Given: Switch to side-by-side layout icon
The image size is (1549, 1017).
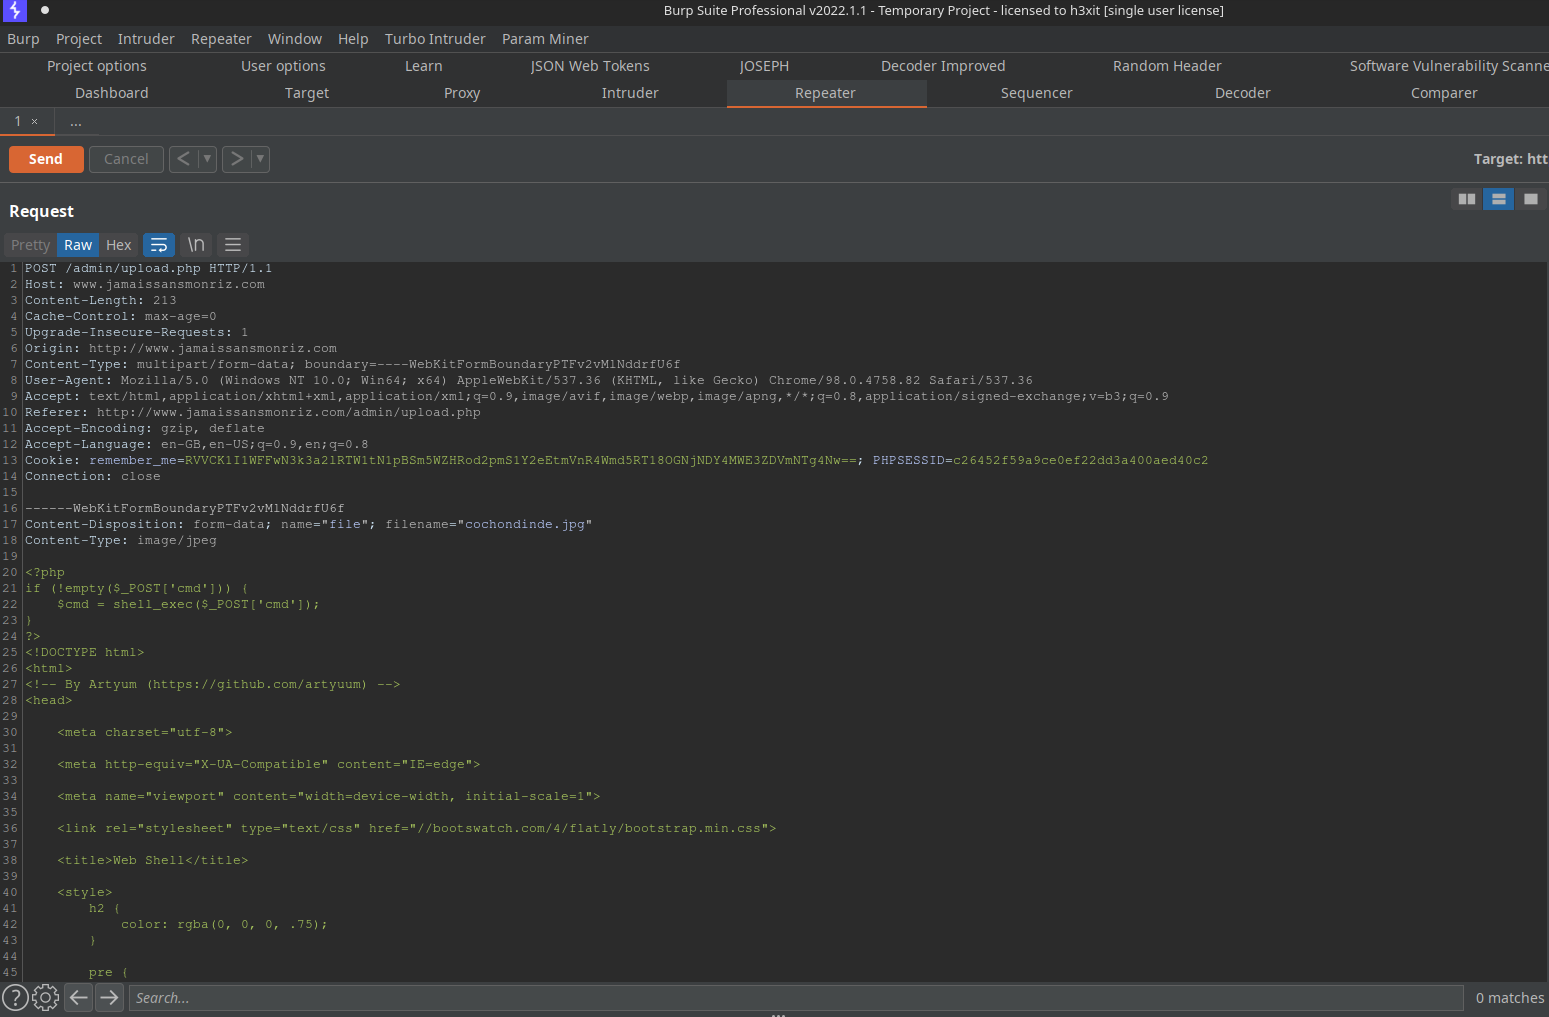Looking at the screenshot, I should (1467, 199).
